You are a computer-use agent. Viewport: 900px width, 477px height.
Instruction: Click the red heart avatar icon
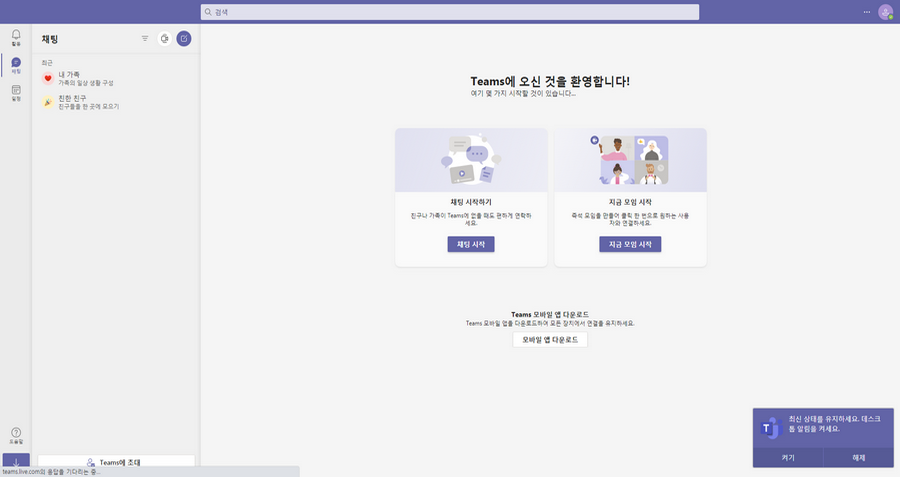click(48, 79)
